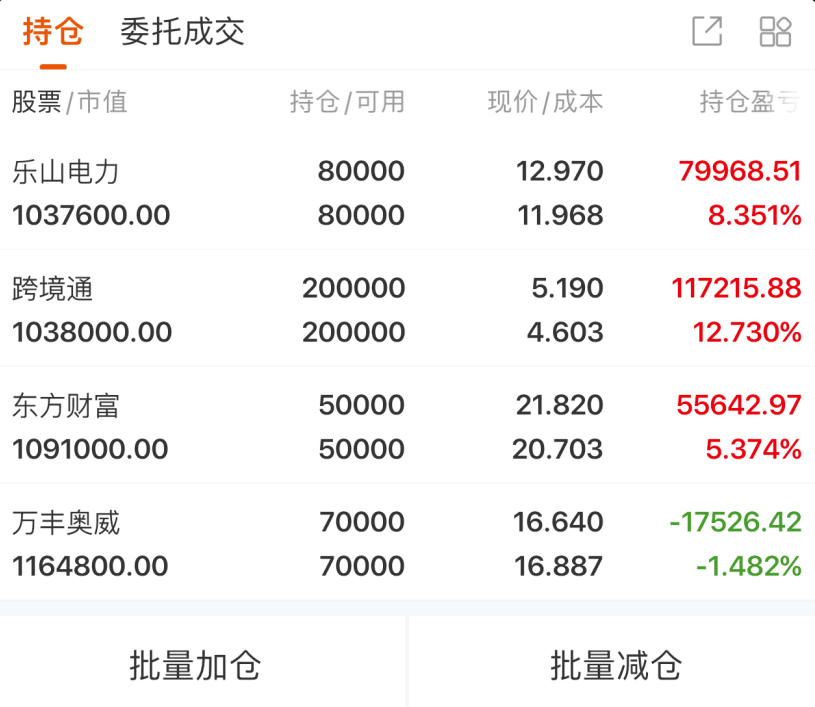Viewport: 815px width, 707px height.
Task: Click current price 12.970
Action: point(559,171)
